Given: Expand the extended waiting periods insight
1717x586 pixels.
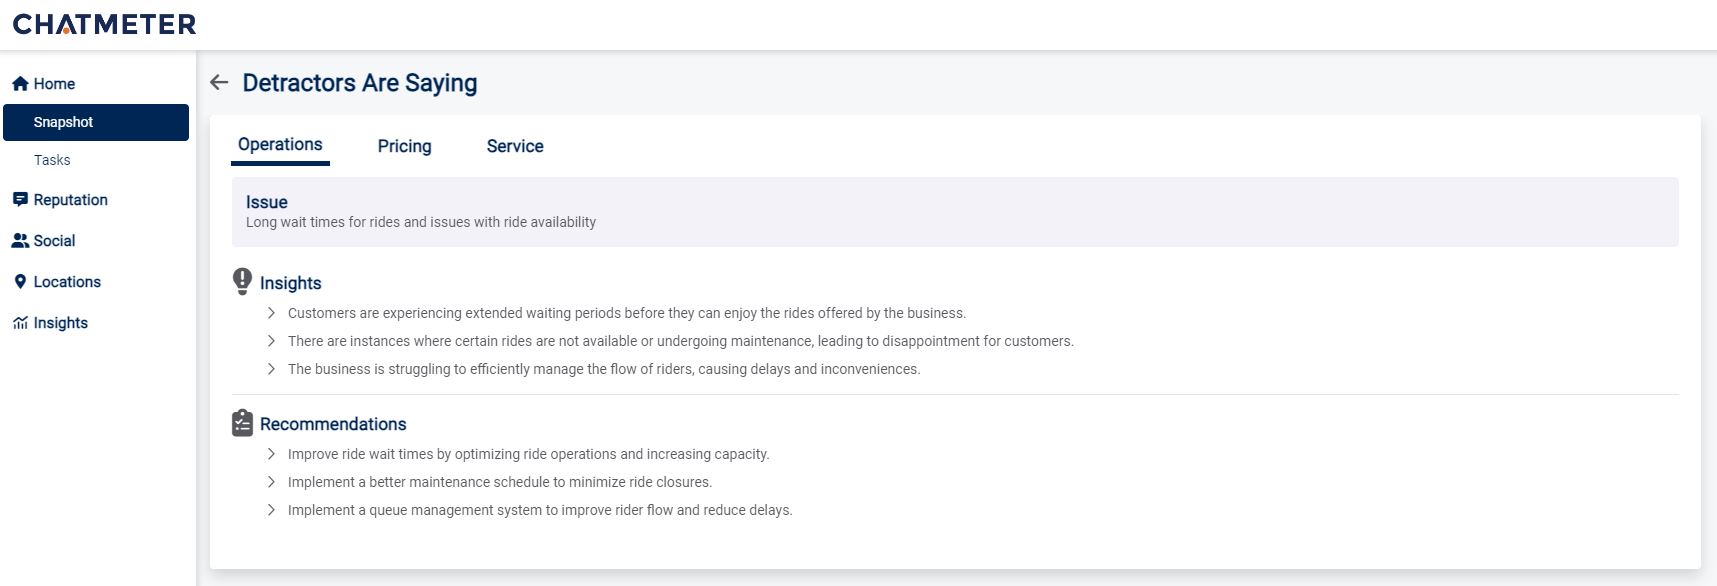Looking at the screenshot, I should pyautogui.click(x=271, y=313).
